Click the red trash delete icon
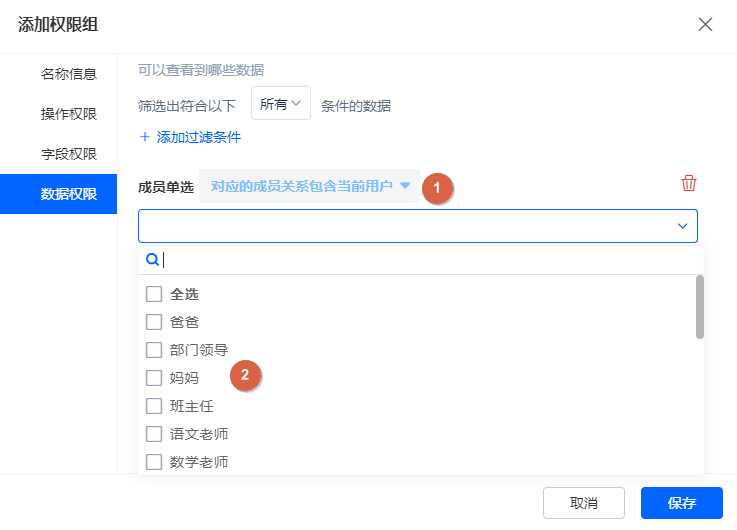 click(689, 183)
